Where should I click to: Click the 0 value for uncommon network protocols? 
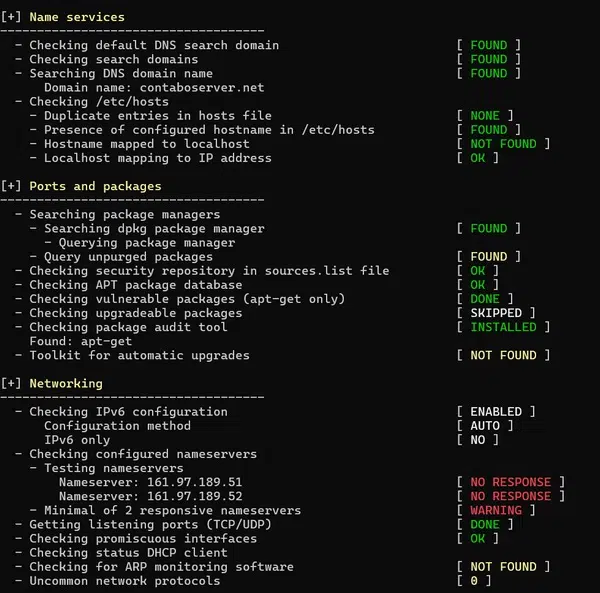point(474,580)
